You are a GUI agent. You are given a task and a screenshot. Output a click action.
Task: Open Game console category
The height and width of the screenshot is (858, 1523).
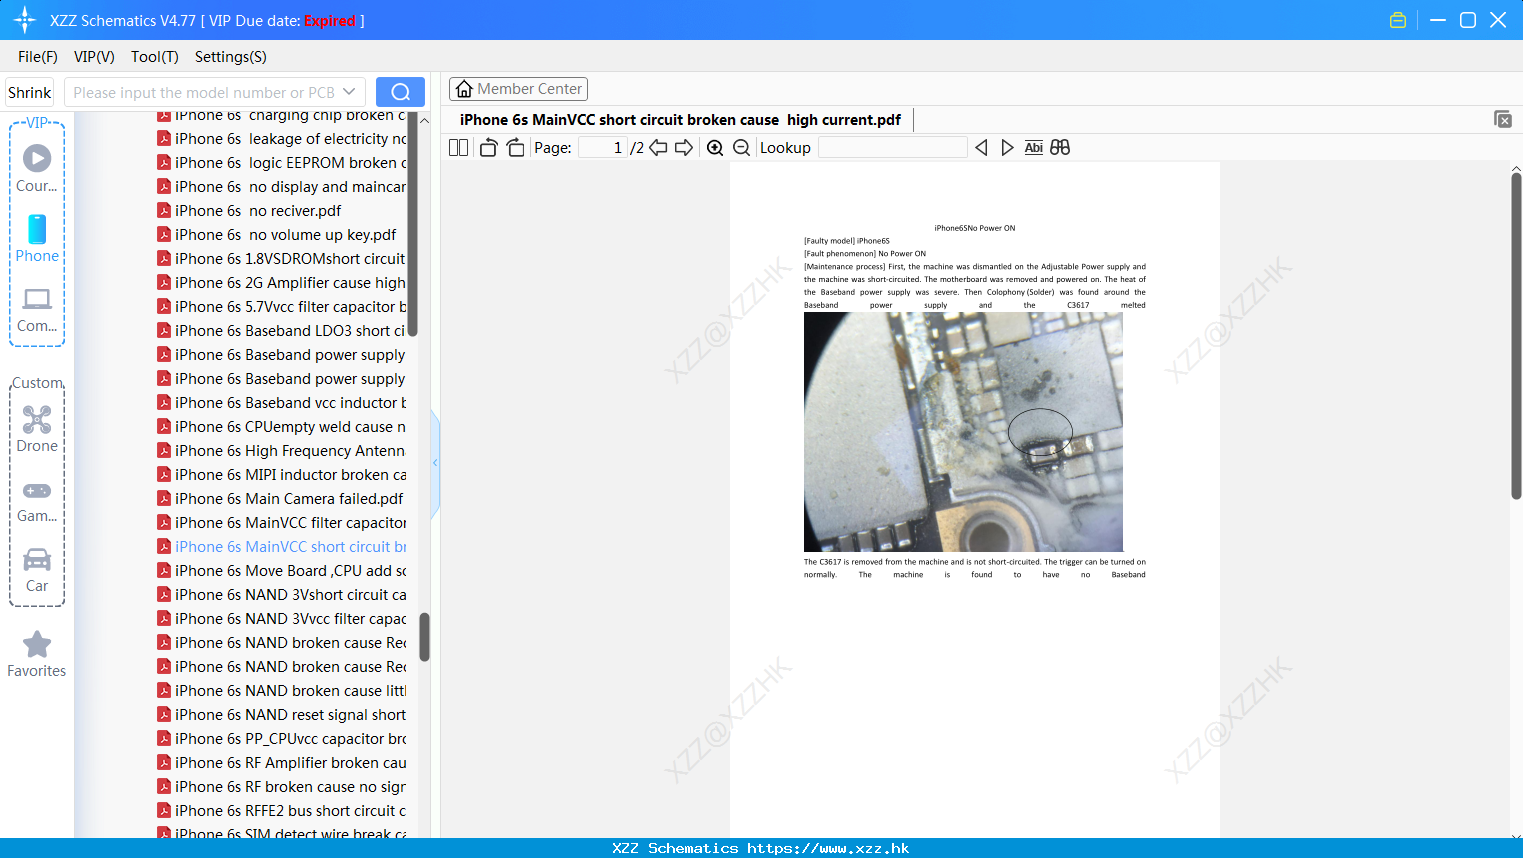point(37,501)
